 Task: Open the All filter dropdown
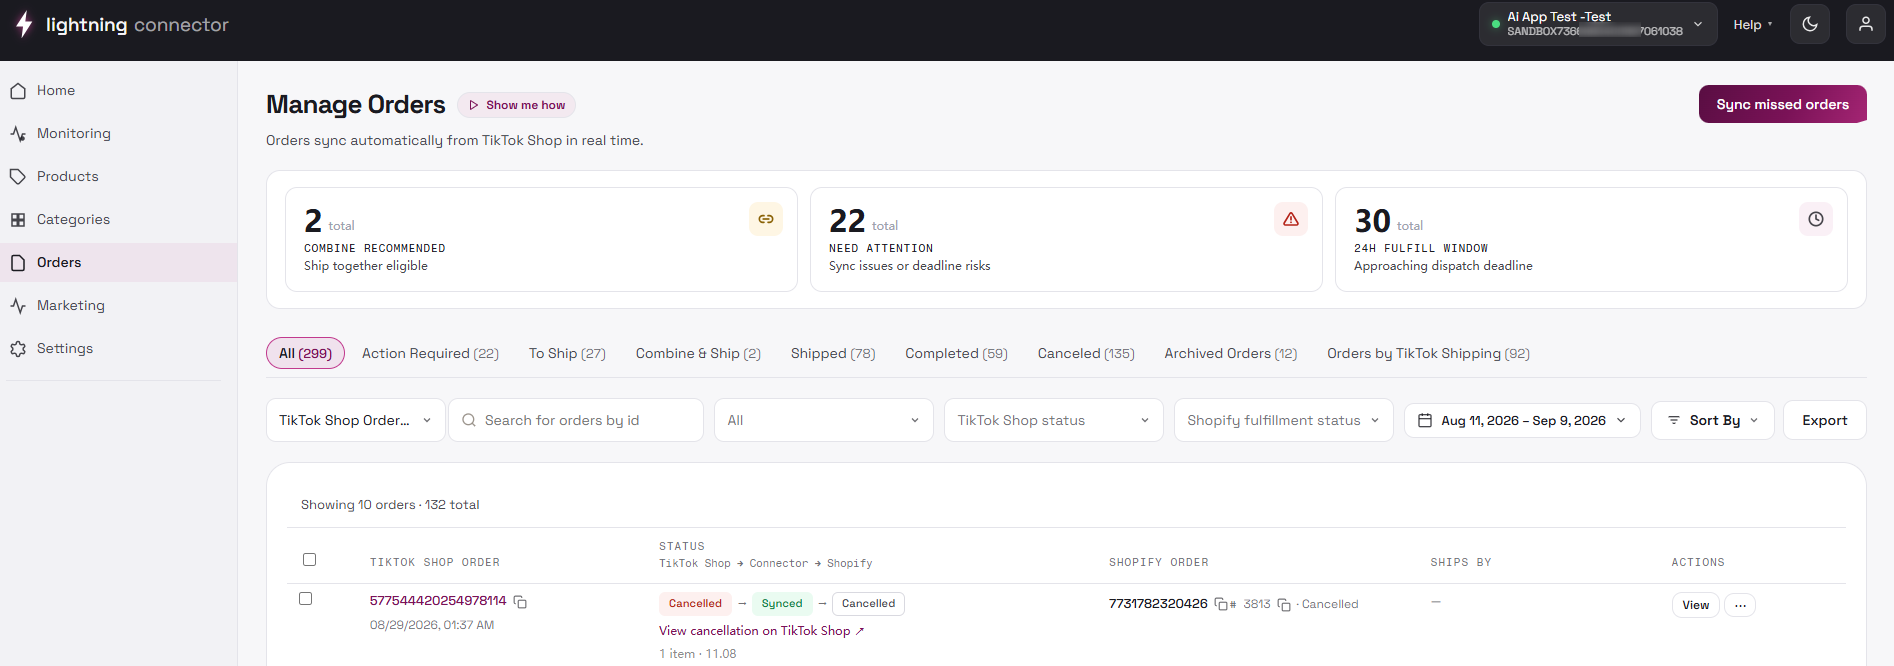pos(823,420)
